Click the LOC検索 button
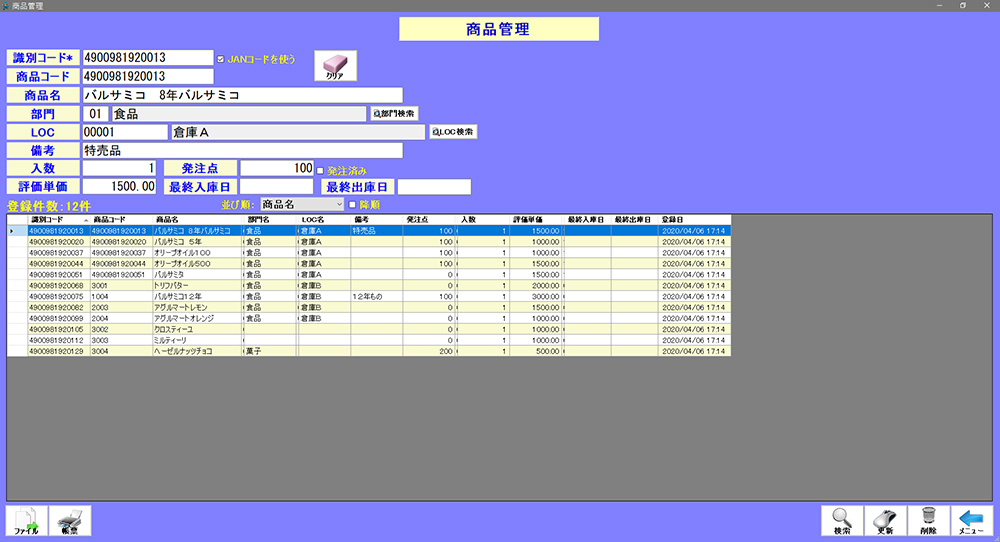The width and height of the screenshot is (1000, 542). point(453,132)
